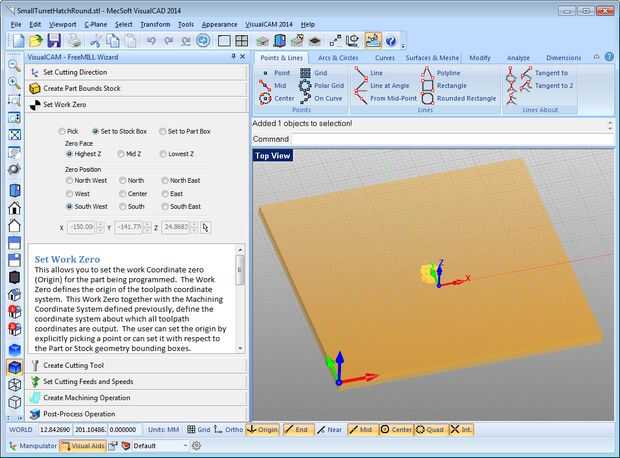Select North West zero position

[86, 180]
